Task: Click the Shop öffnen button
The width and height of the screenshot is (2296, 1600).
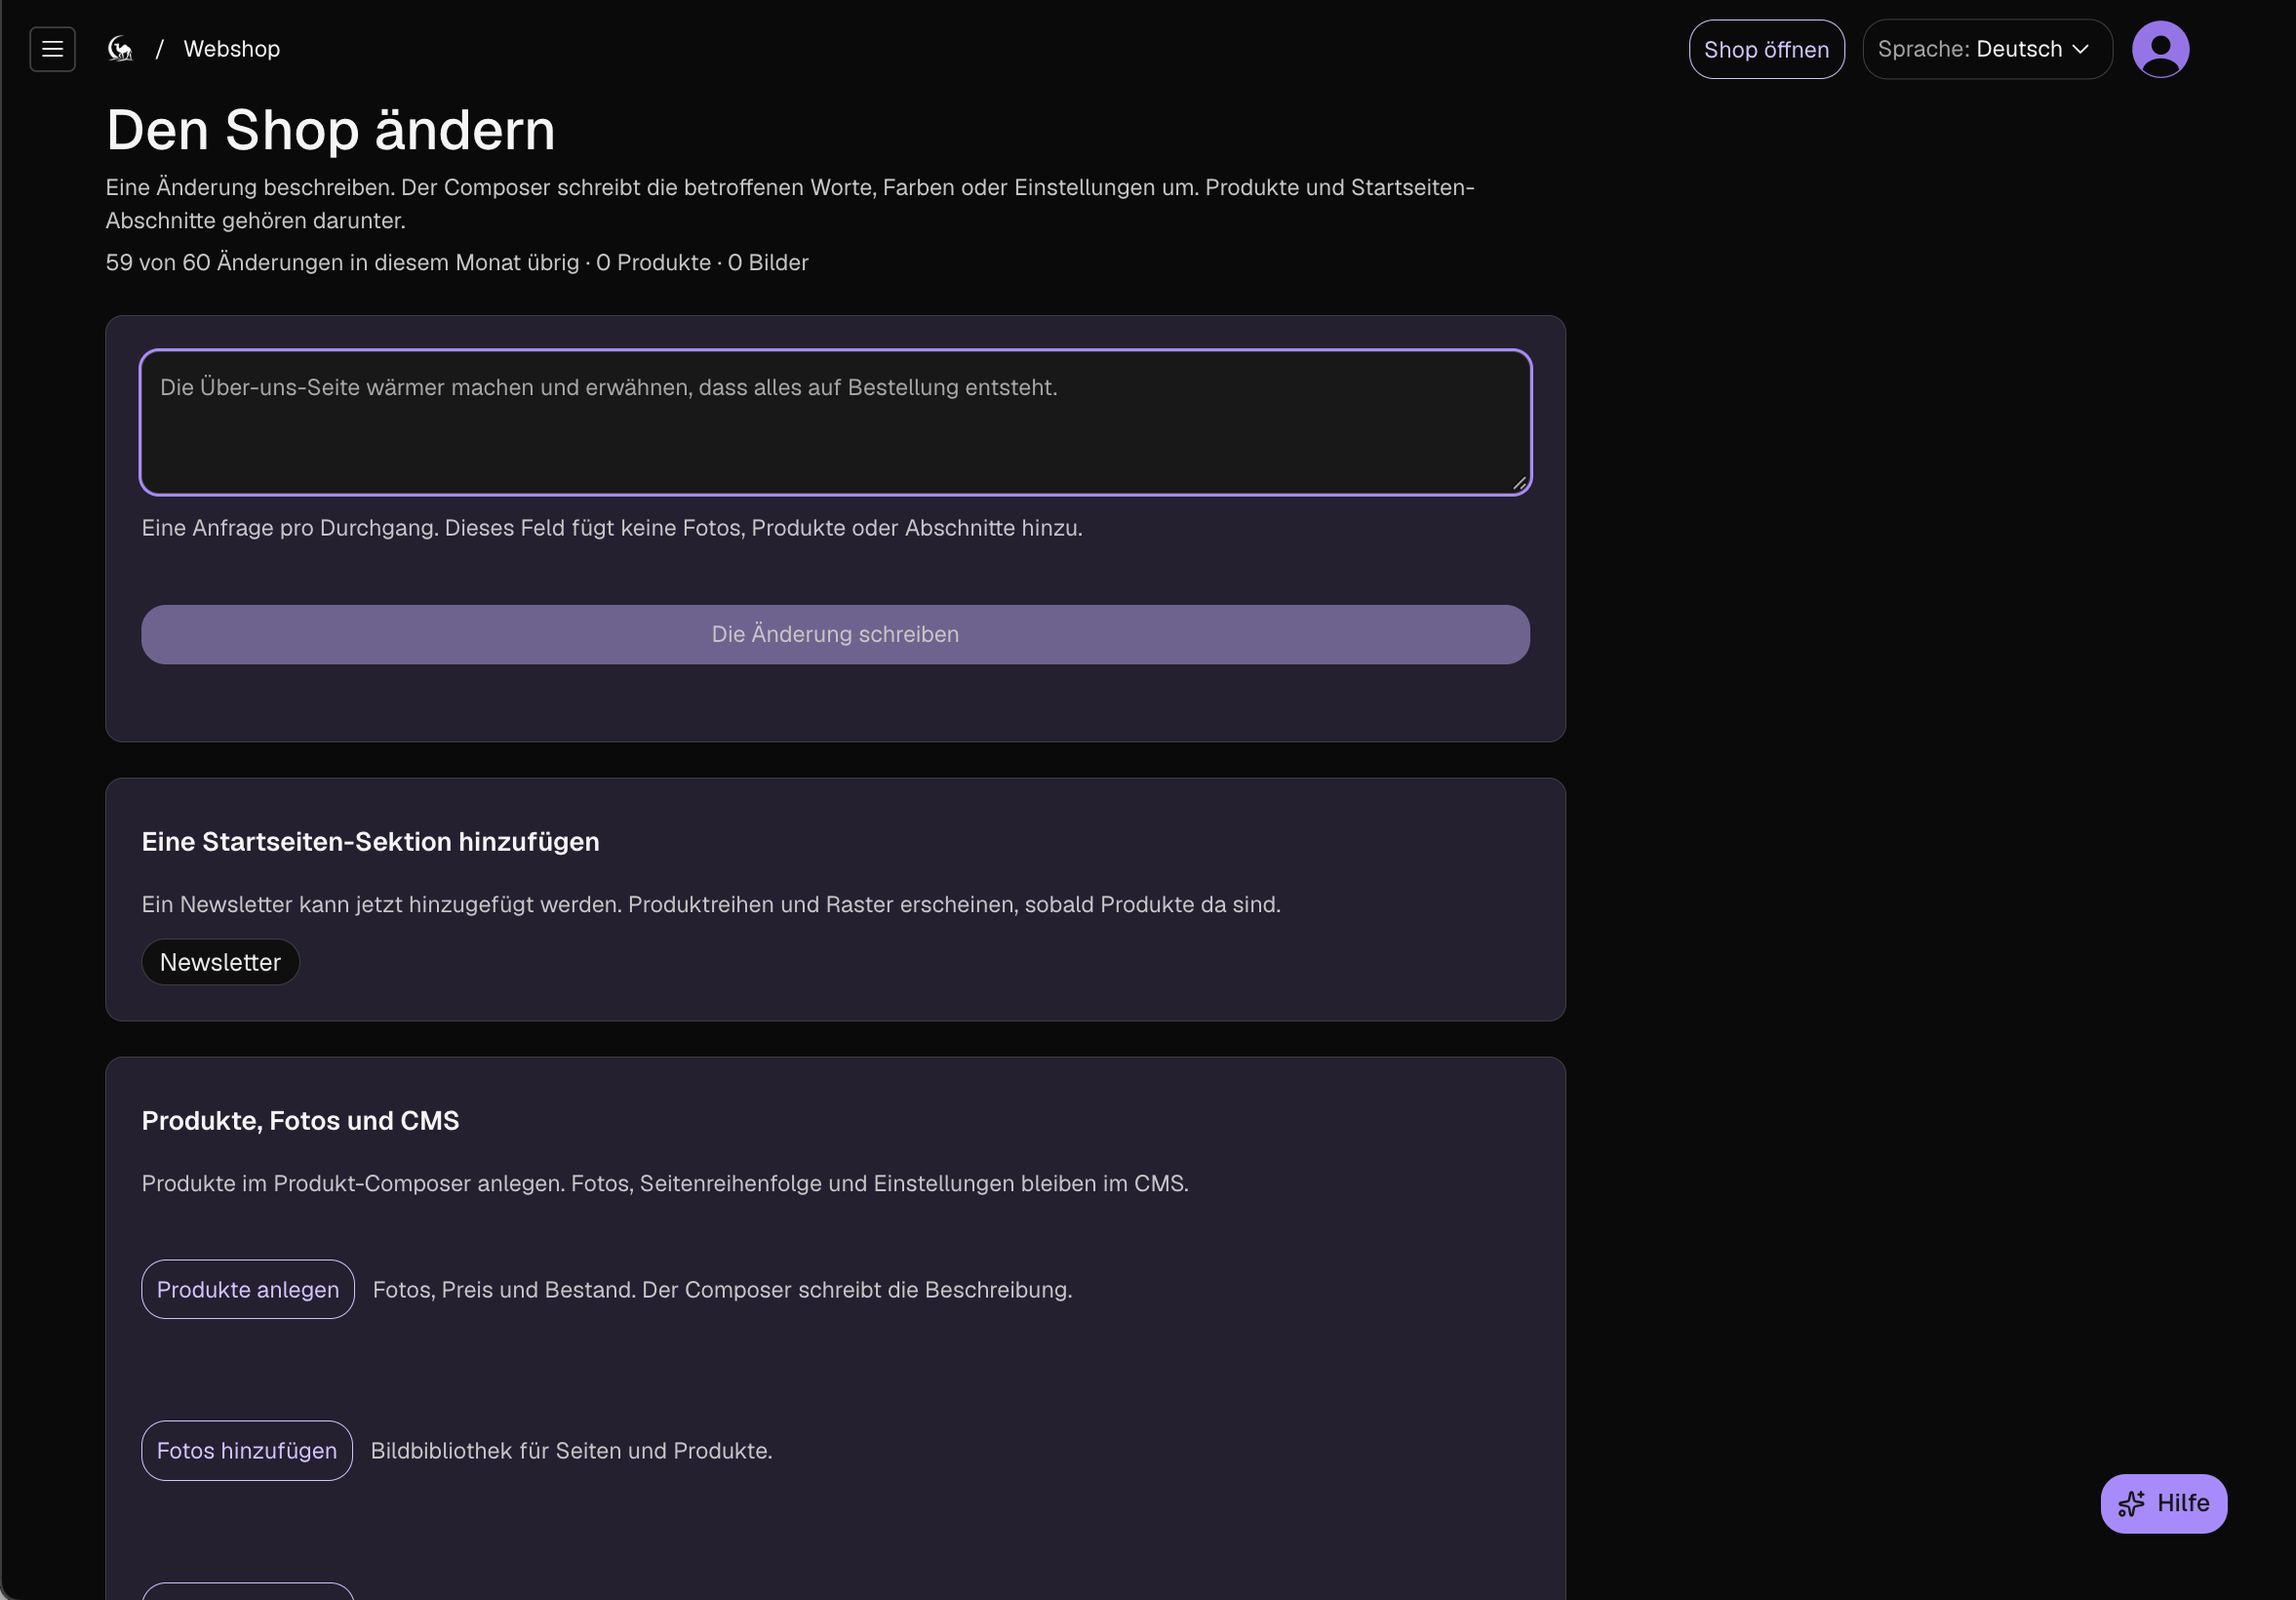Action: pos(1766,49)
